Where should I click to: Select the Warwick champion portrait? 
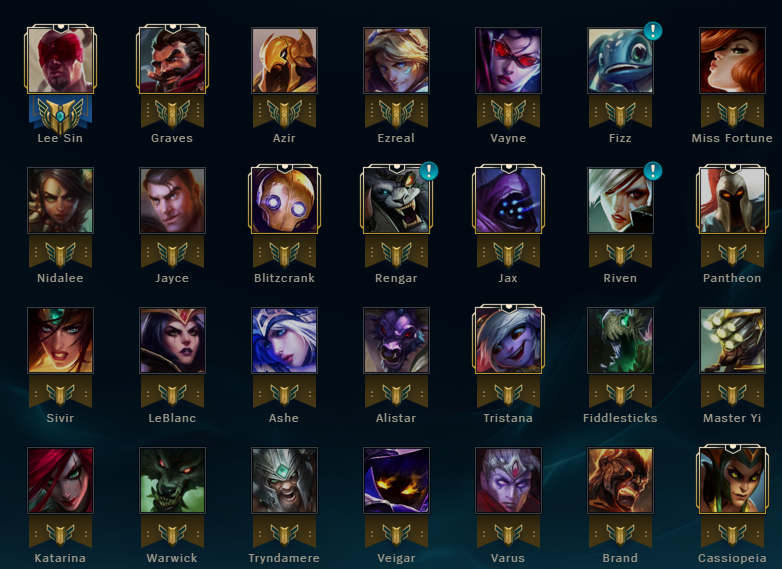(x=172, y=481)
